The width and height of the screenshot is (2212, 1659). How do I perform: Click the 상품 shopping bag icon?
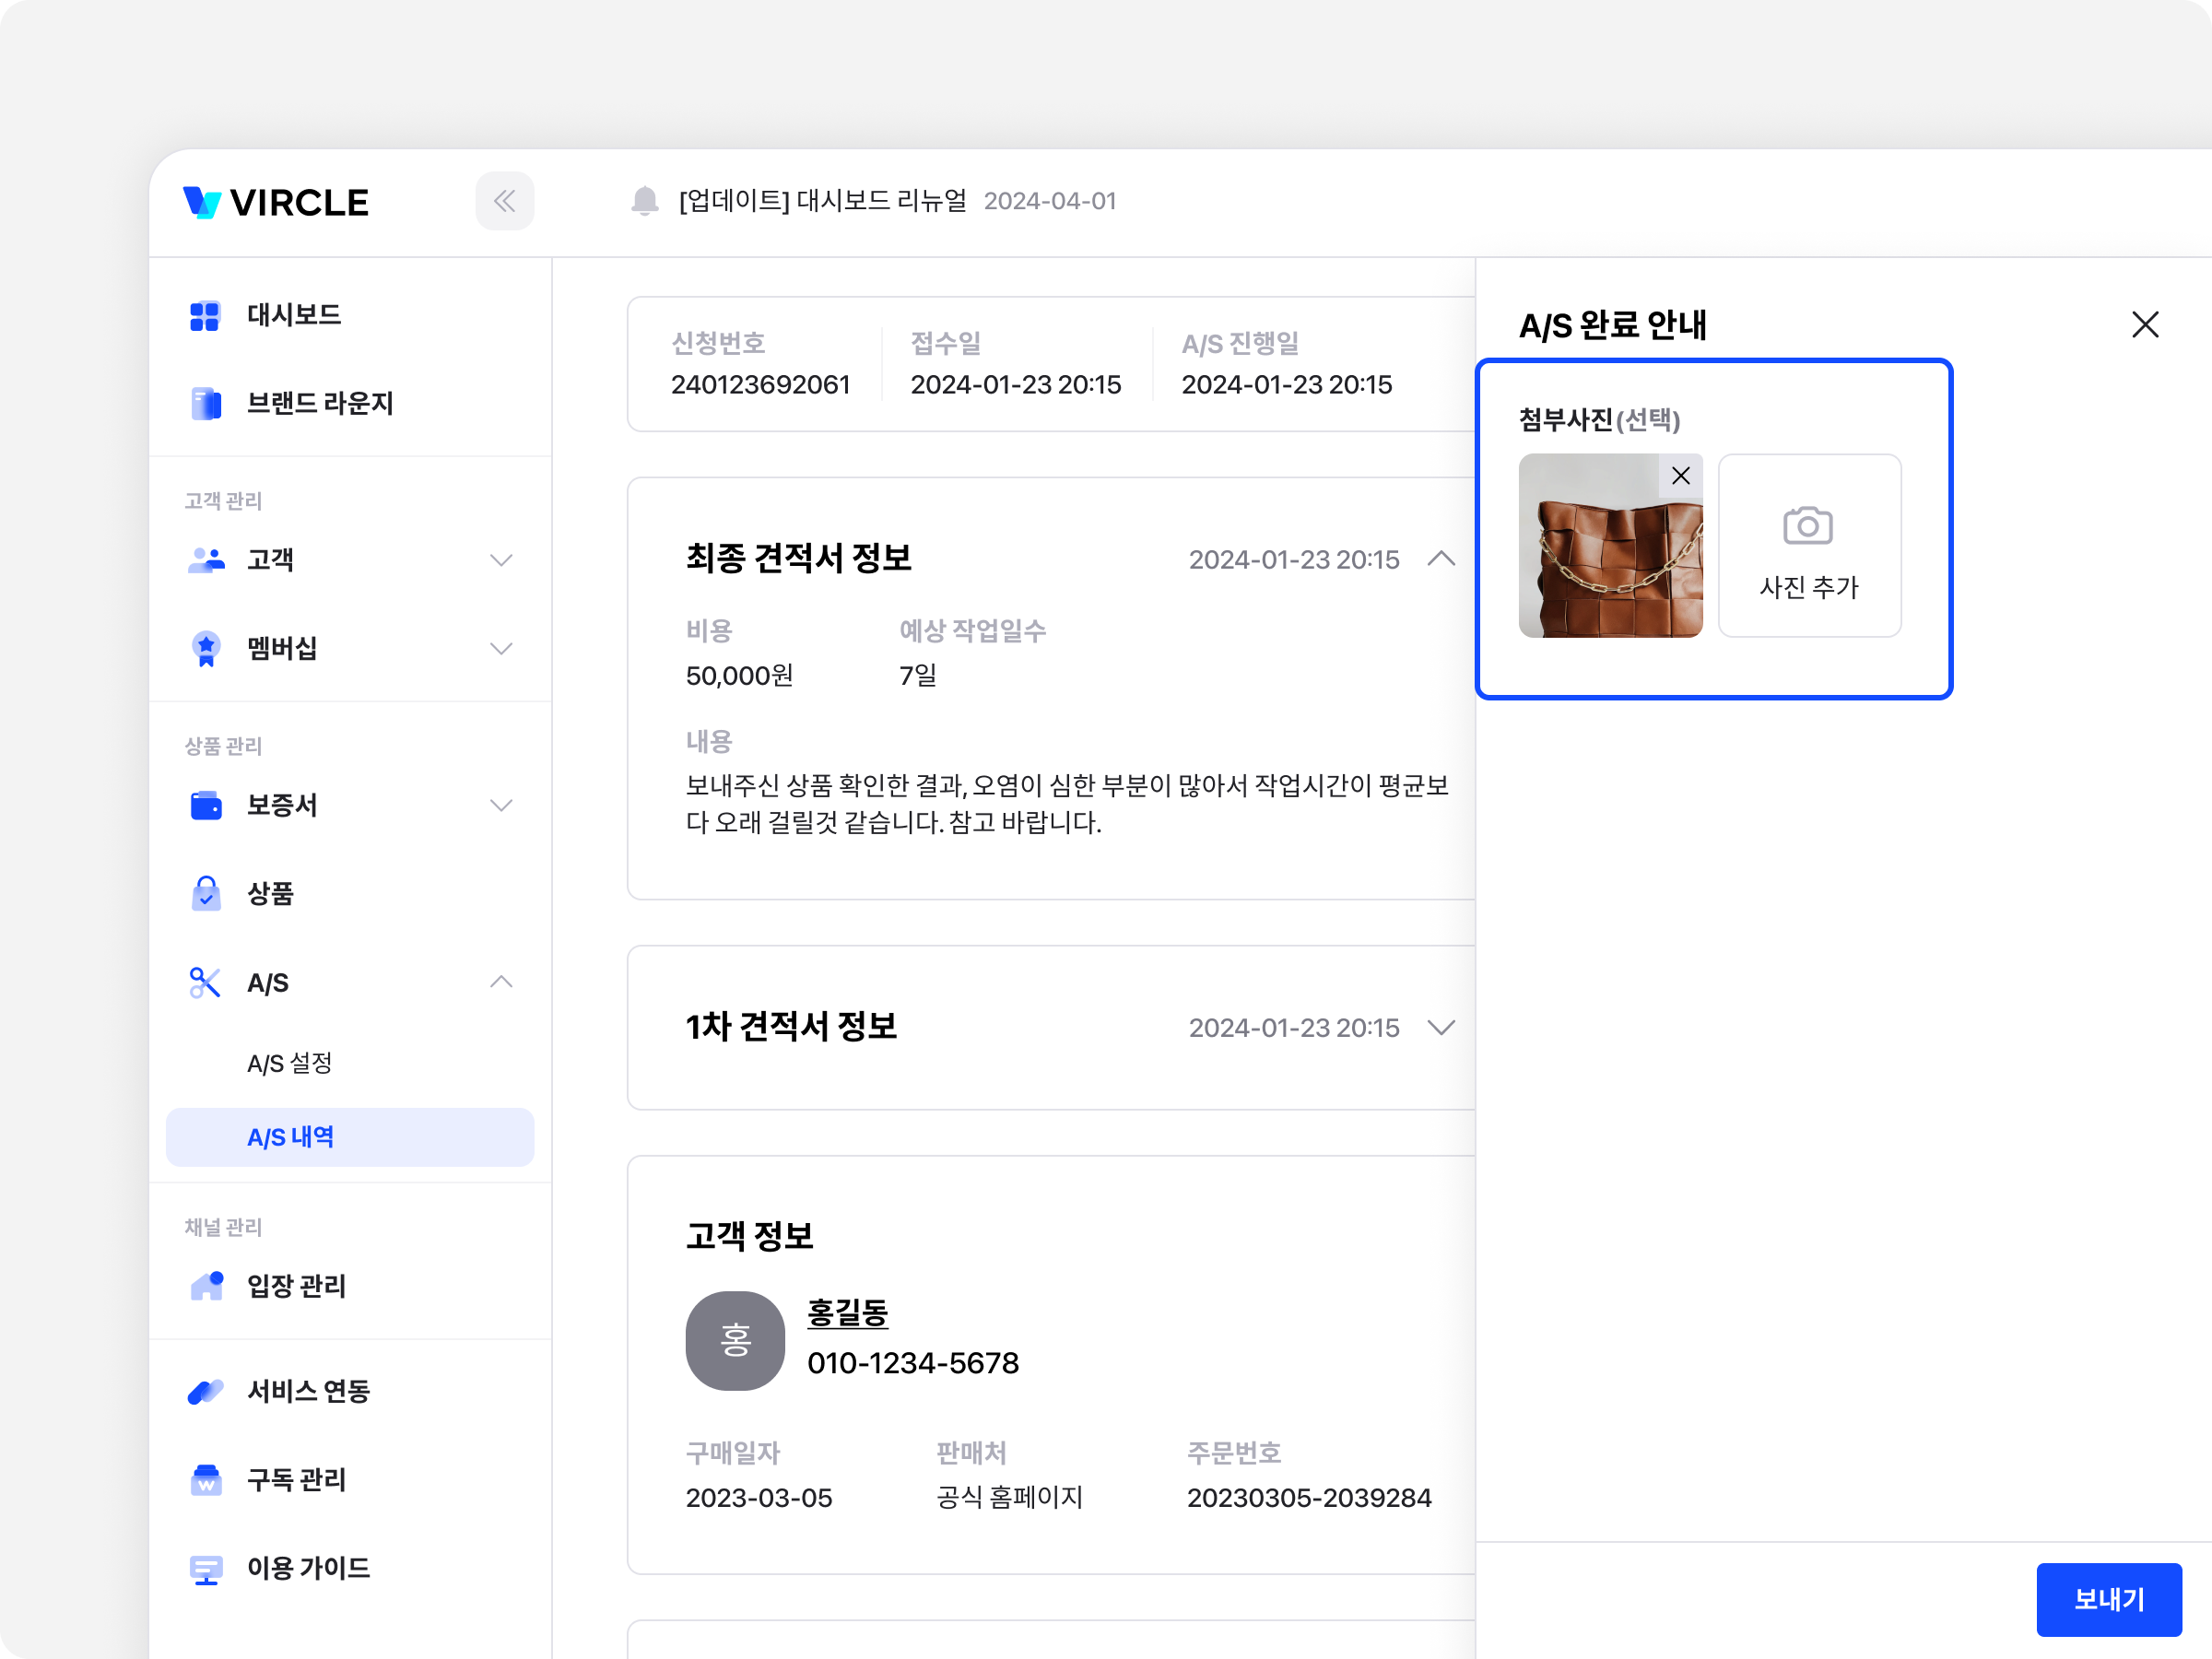[205, 894]
